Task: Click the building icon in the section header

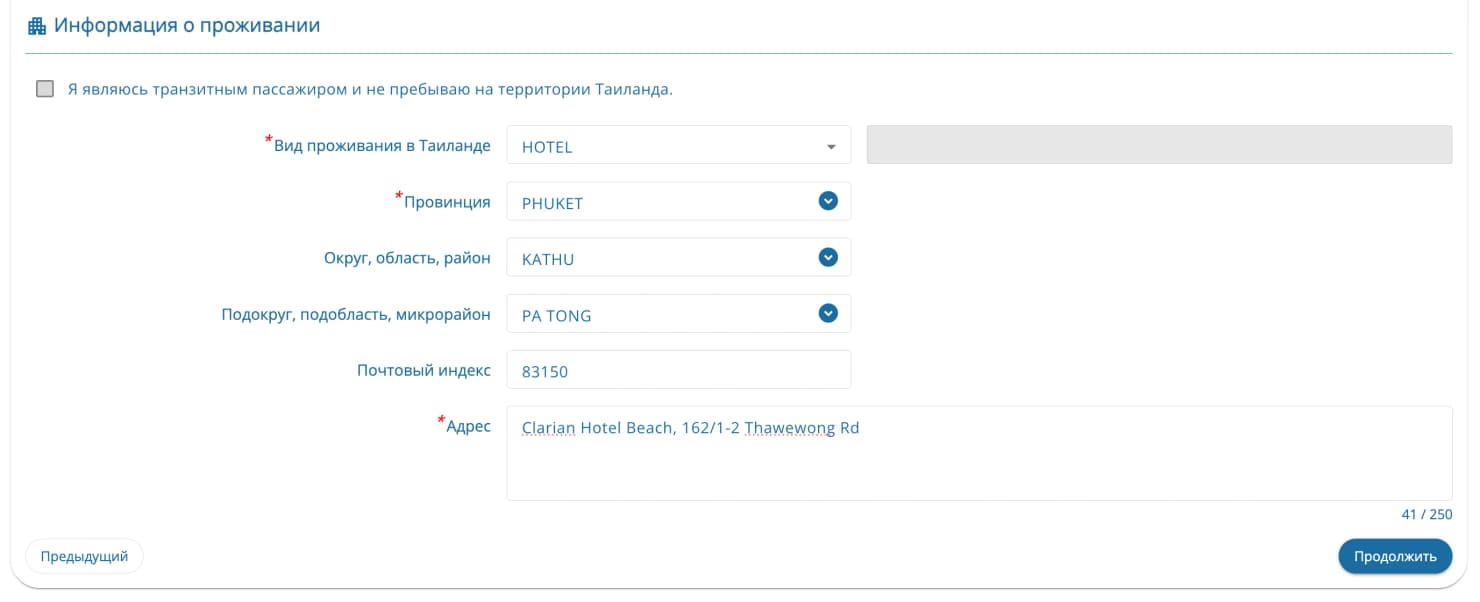Action: point(37,26)
